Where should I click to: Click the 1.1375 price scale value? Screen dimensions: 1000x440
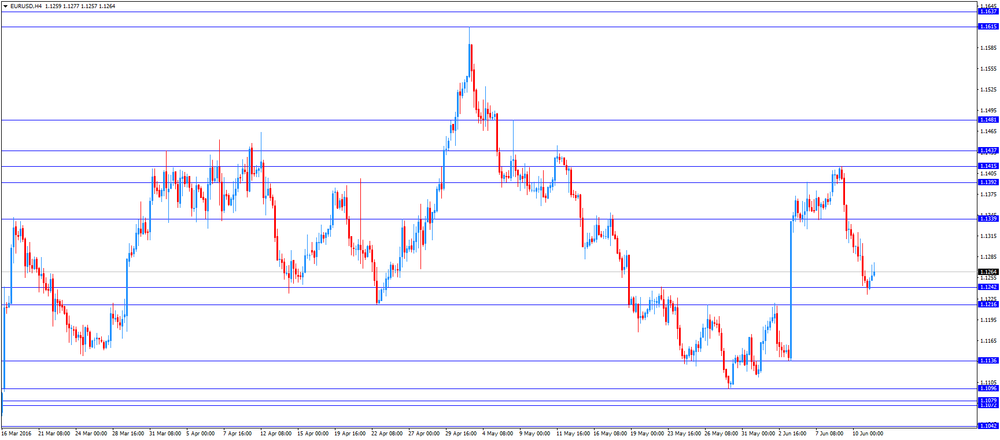989,194
